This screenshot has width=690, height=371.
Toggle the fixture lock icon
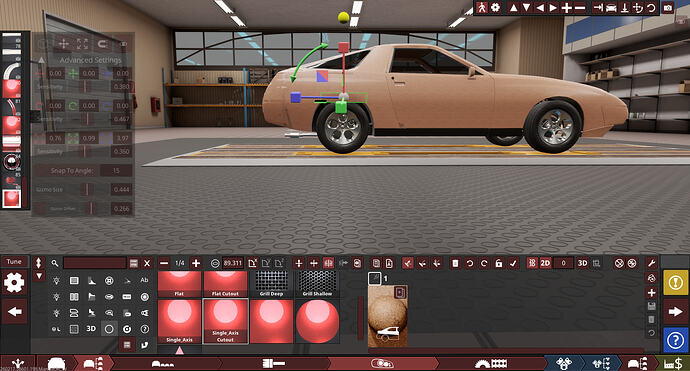tap(499, 263)
